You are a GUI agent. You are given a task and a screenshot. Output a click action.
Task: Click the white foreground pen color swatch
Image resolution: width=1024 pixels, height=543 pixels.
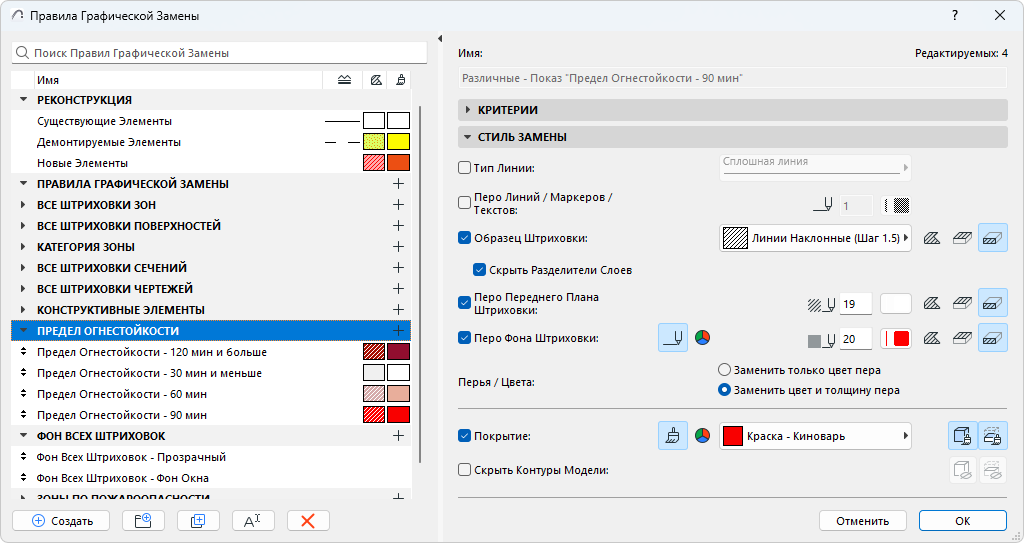point(896,304)
